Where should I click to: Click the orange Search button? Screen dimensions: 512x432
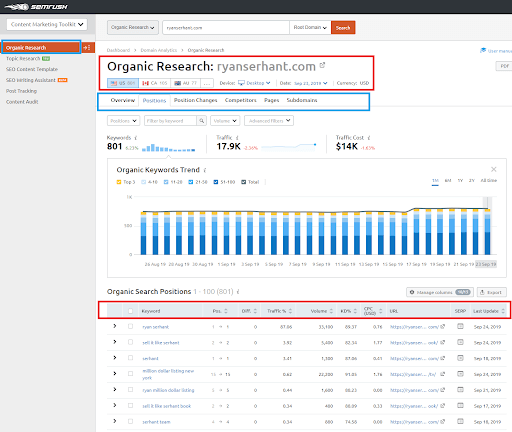pos(343,27)
